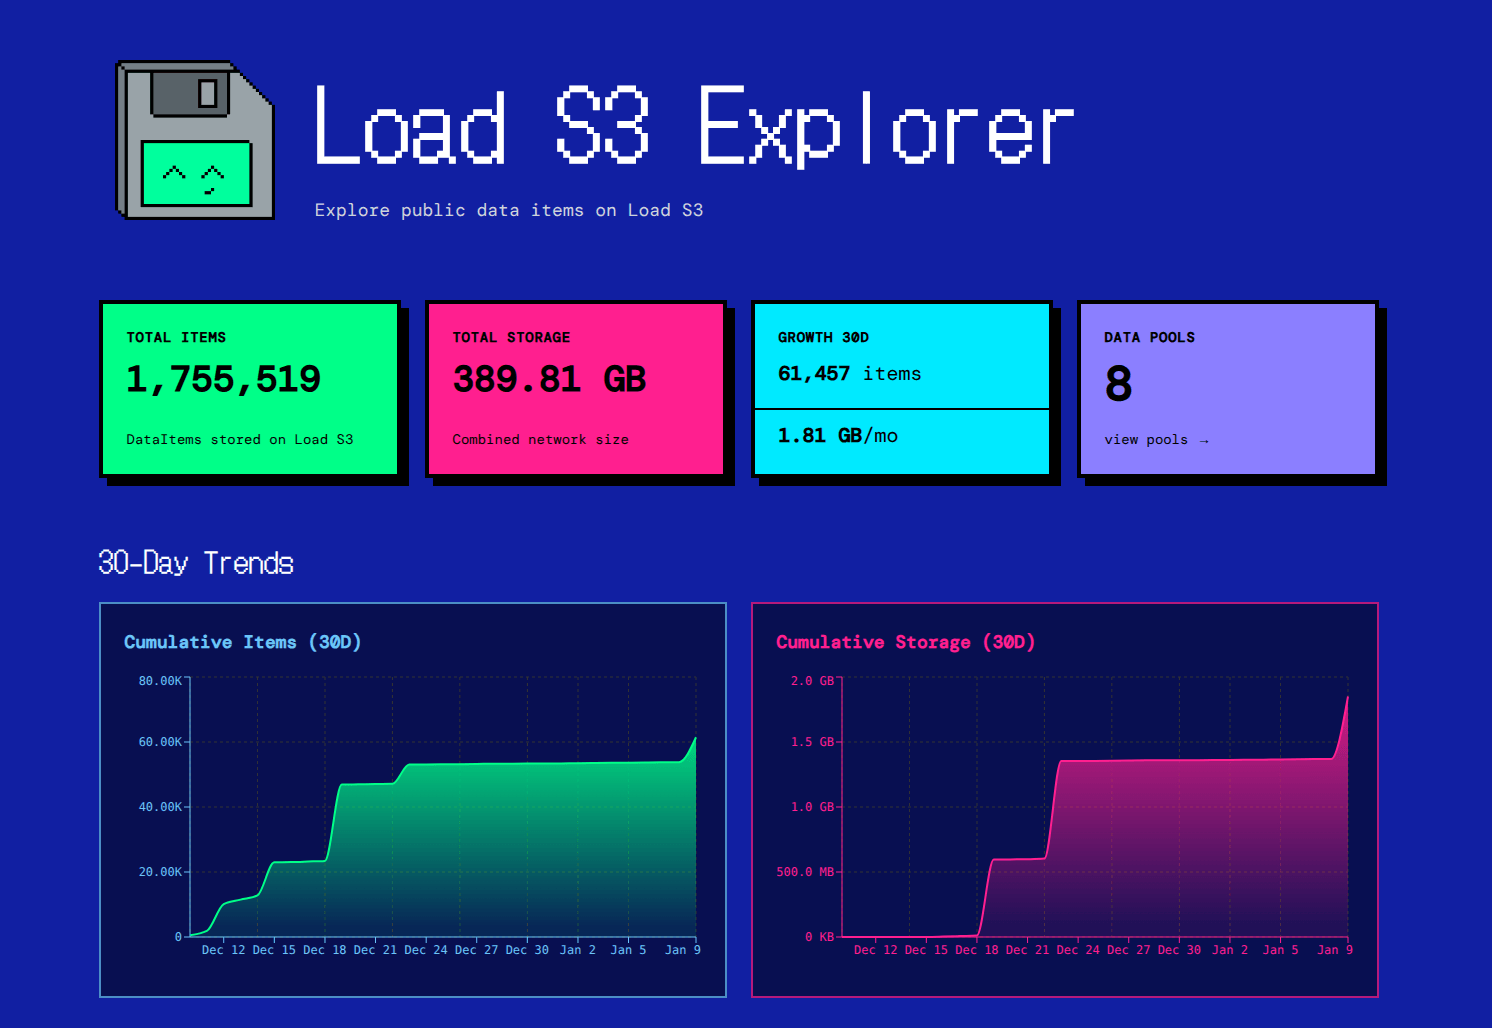Click the 1.81 GB/mo growth rate

(837, 436)
